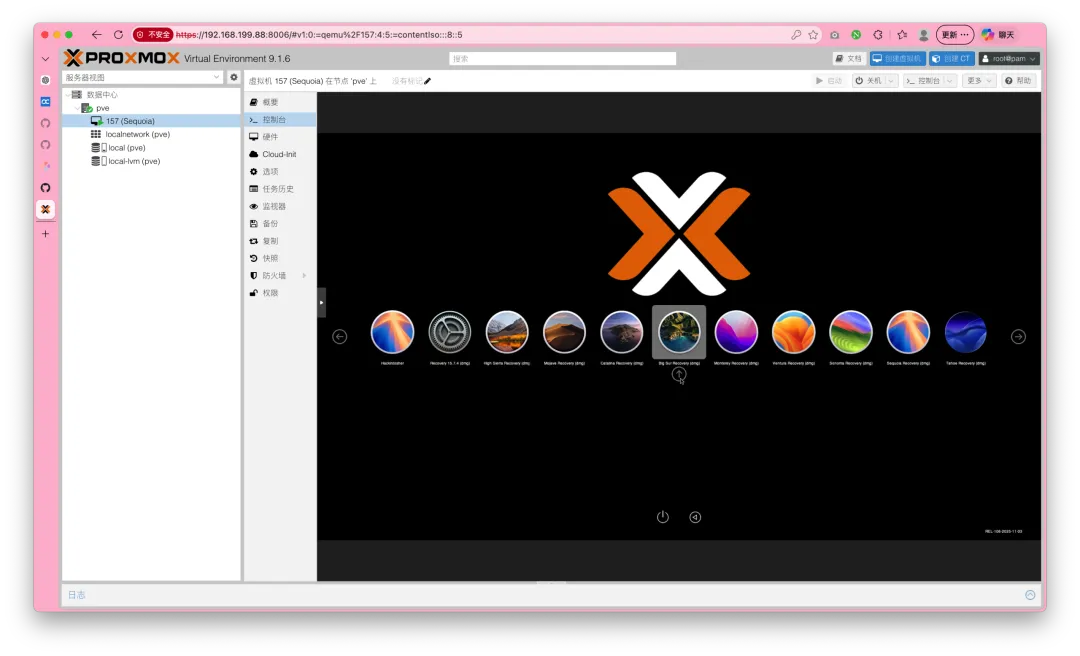Open the 任务历史 task history tab

click(280, 189)
